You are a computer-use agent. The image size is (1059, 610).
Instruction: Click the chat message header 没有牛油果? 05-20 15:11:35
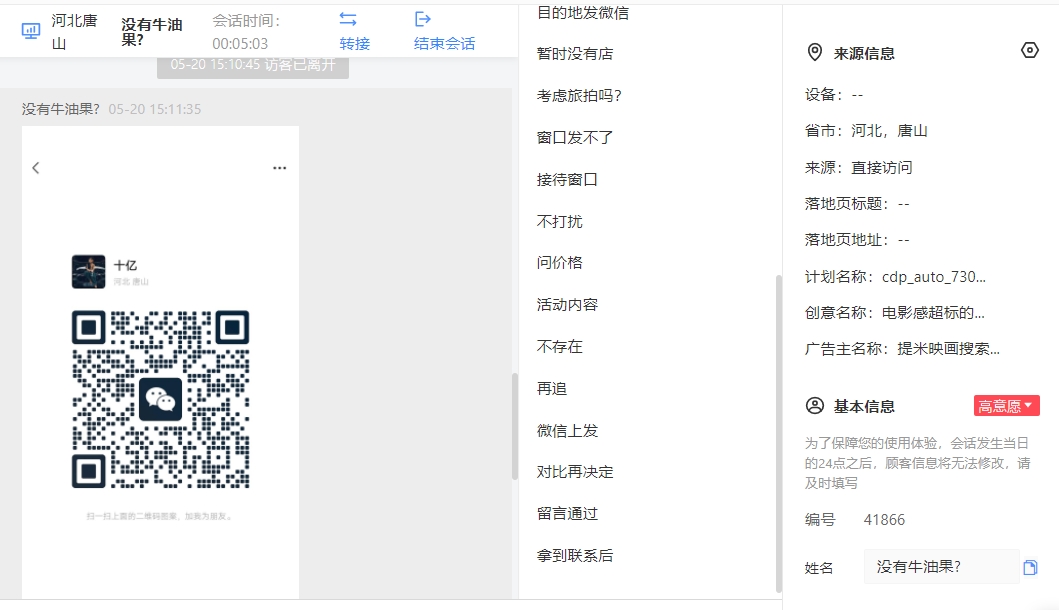coord(111,109)
